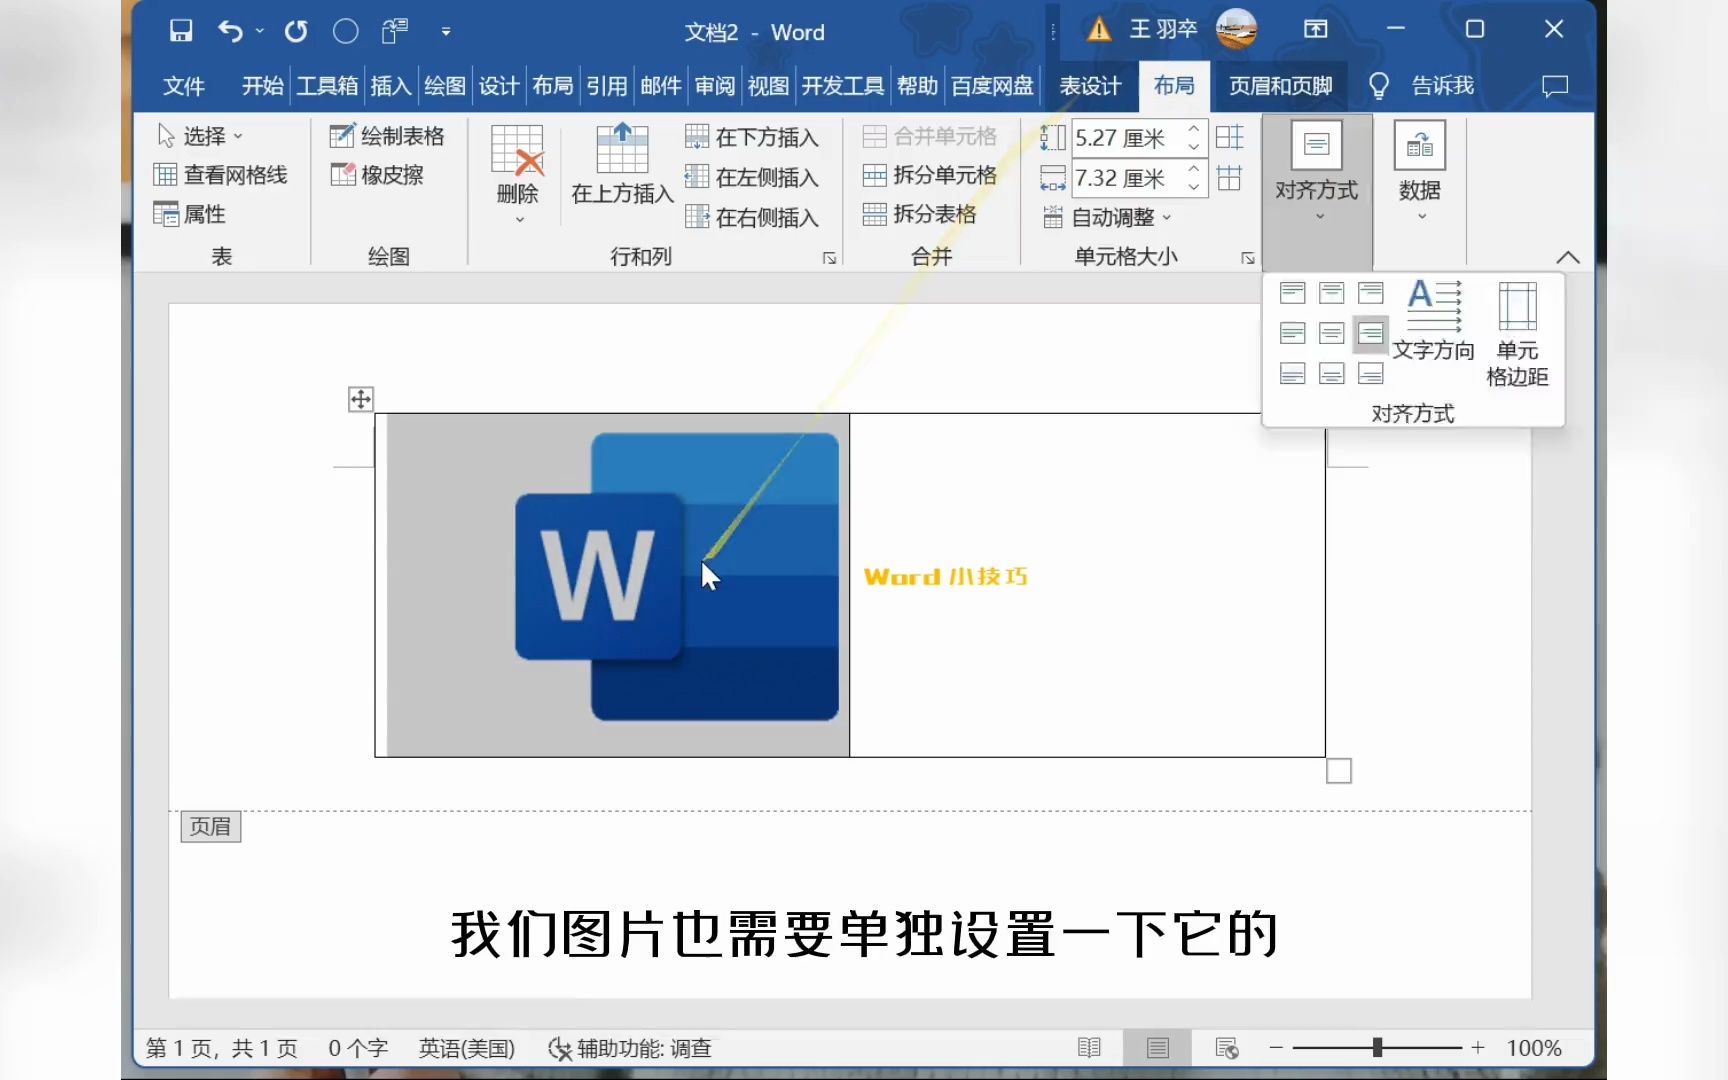
Task: Switch to web layout view icon
Action: 1227,1048
